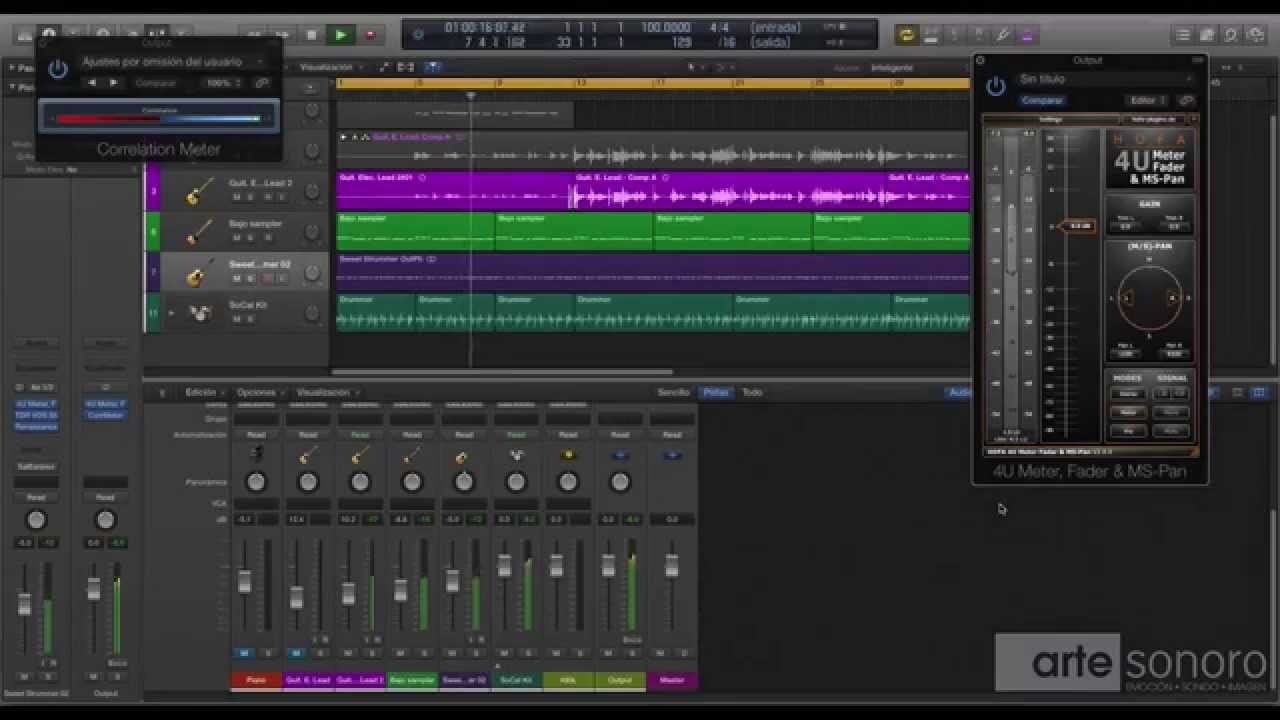Click the red Record button in the transport

pos(369,35)
